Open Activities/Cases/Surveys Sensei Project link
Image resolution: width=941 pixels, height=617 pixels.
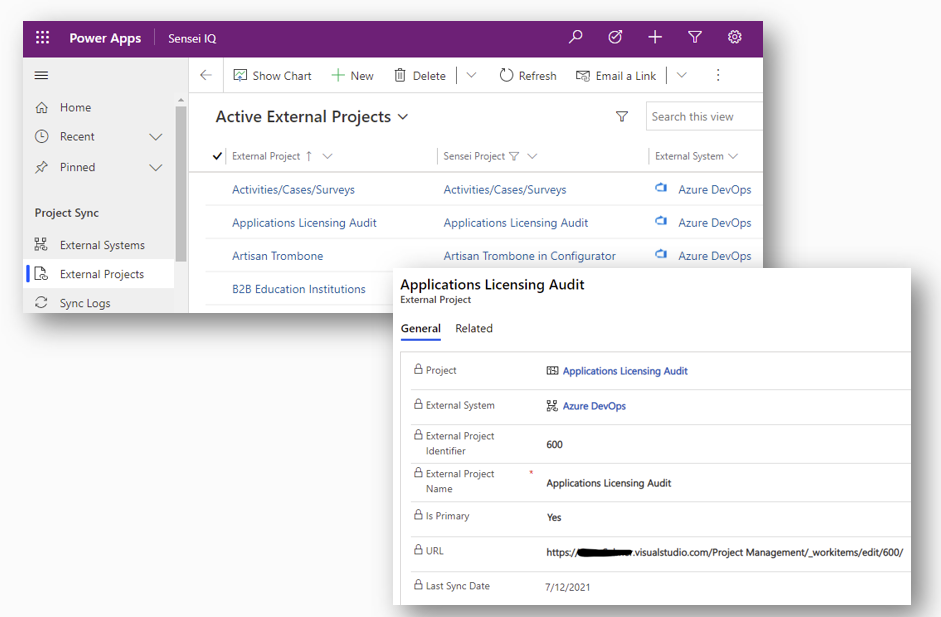[505, 190]
